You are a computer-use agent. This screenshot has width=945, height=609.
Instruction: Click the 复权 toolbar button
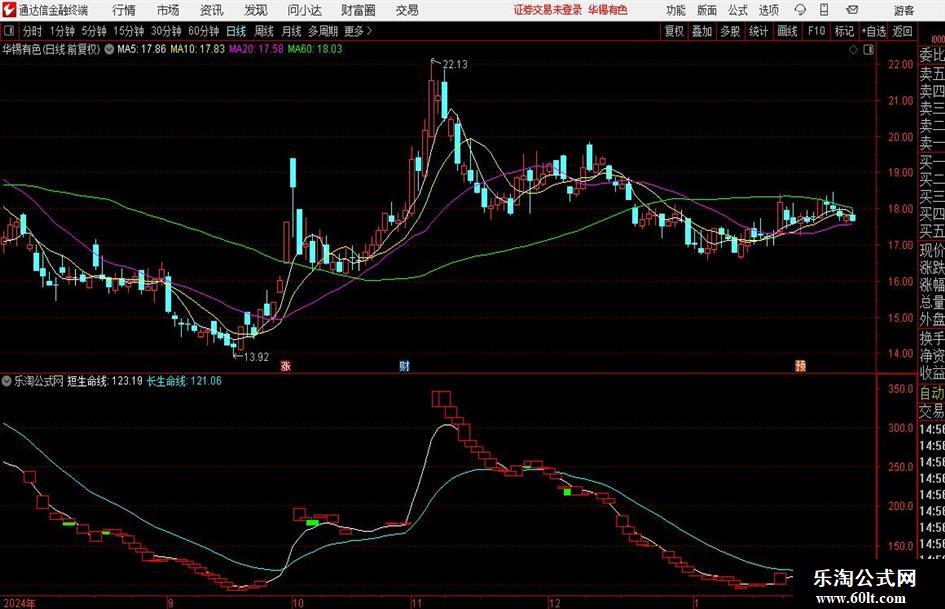pos(674,31)
